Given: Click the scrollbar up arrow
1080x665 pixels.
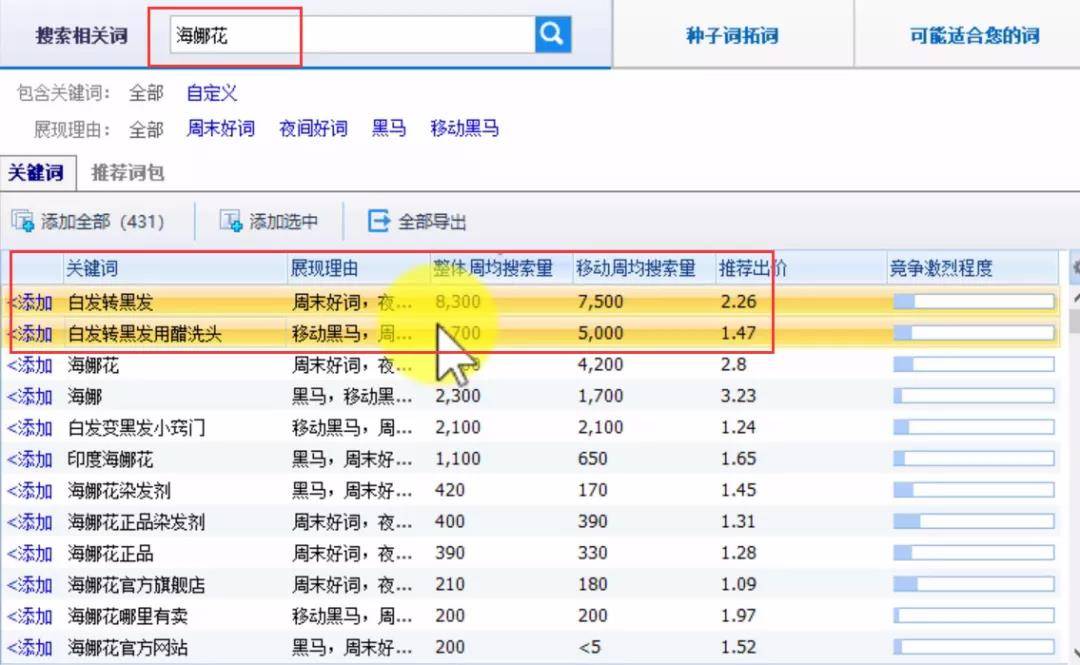Looking at the screenshot, I should pyautogui.click(x=1074, y=297).
